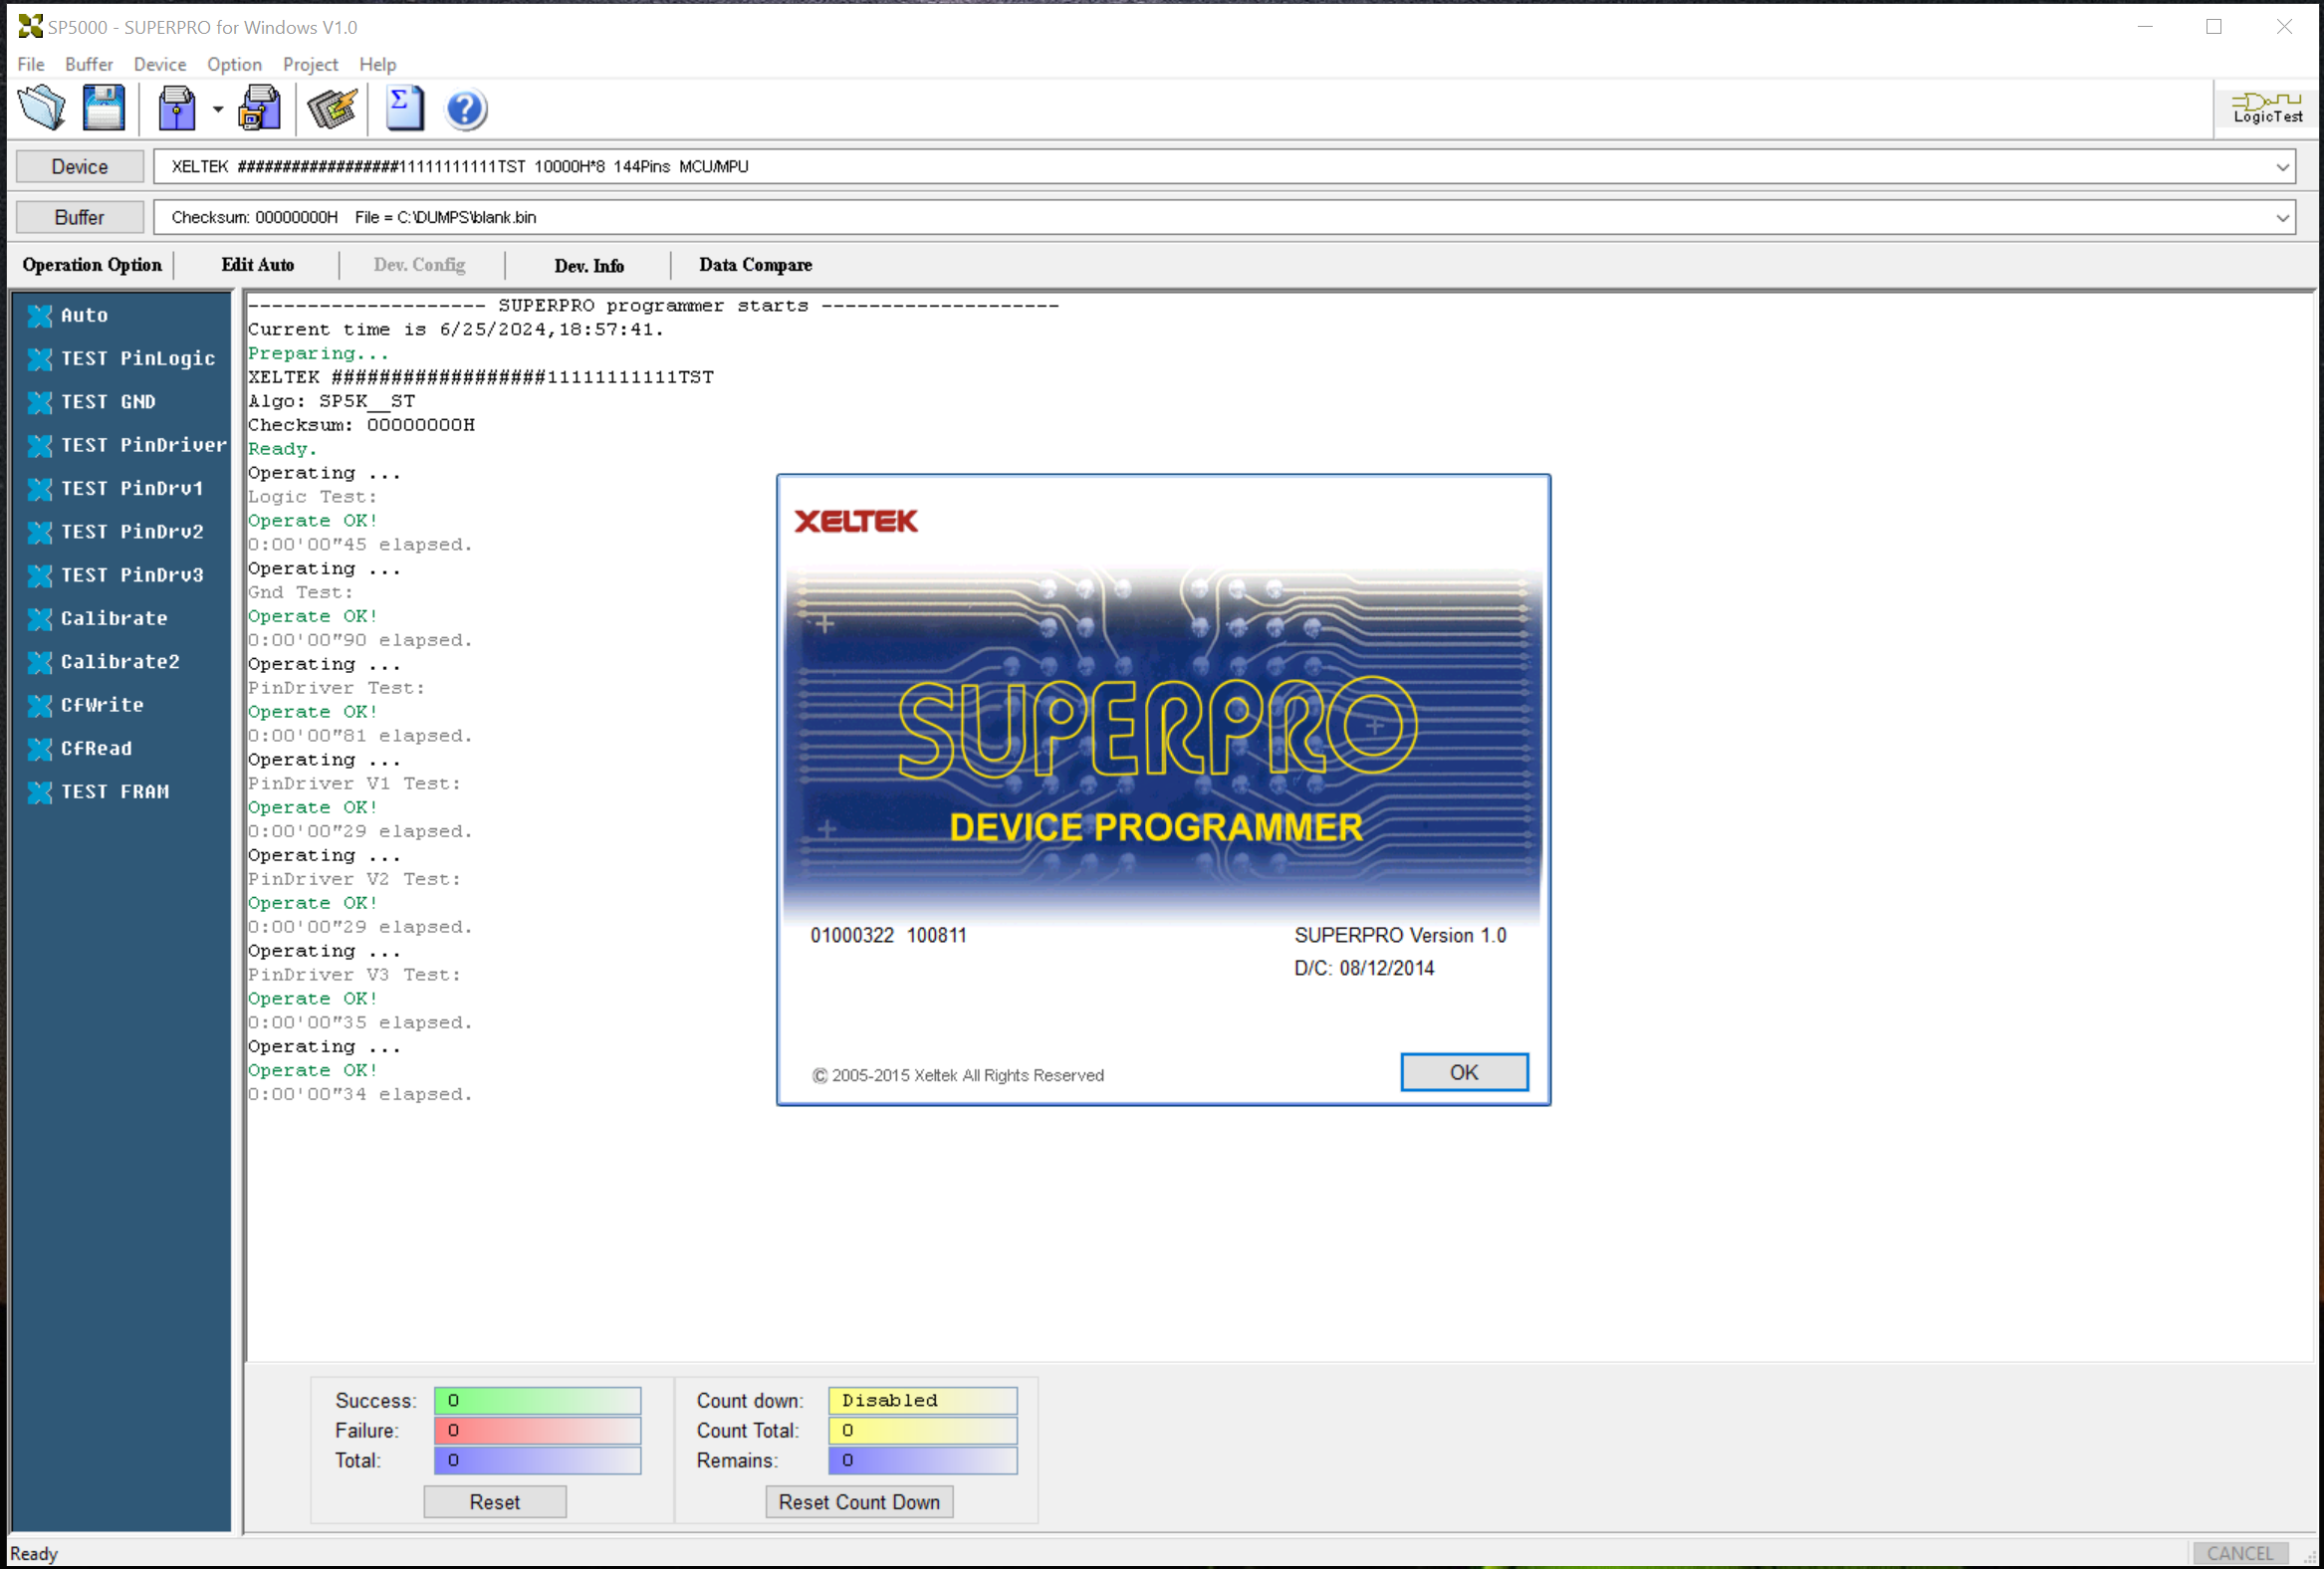Click the blue help question icon
Viewport: 2324px width, 1569px height.
coord(465,109)
